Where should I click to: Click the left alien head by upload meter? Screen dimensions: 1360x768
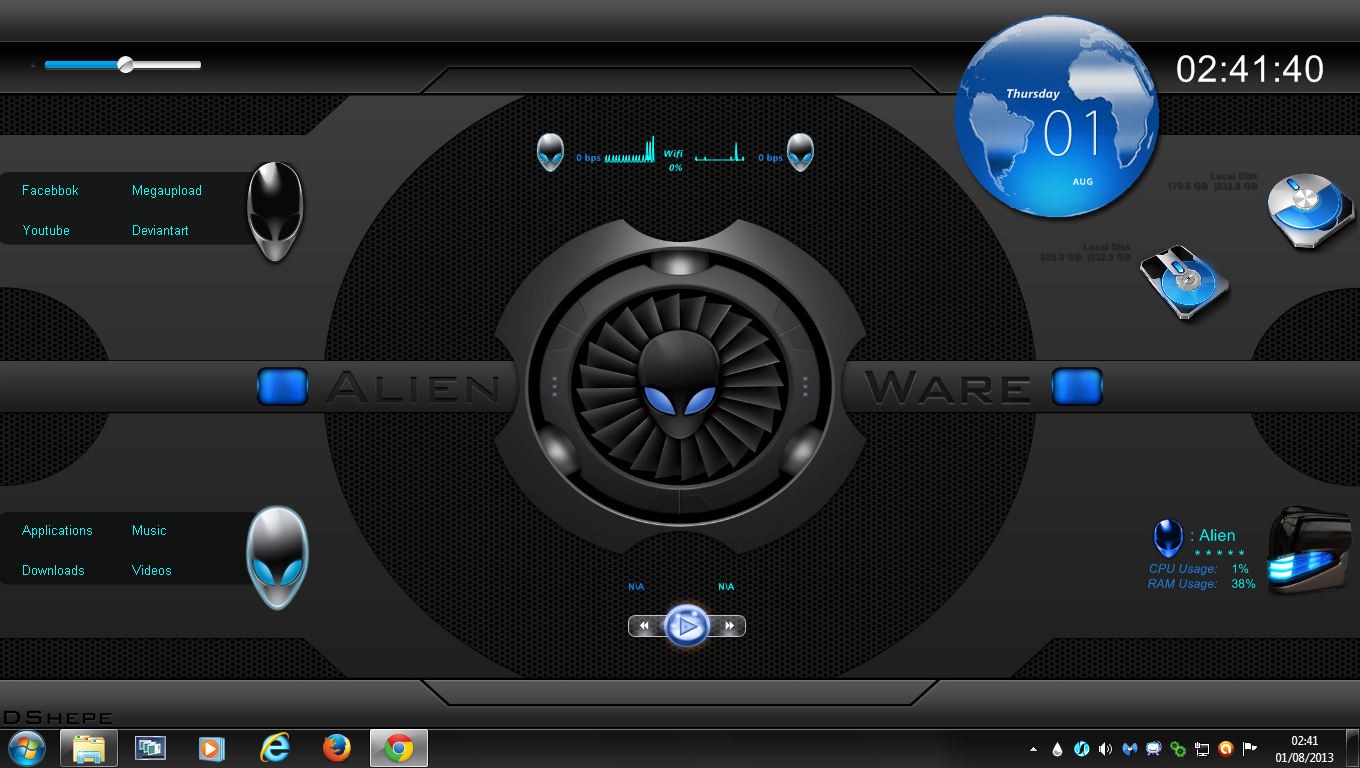pos(550,152)
